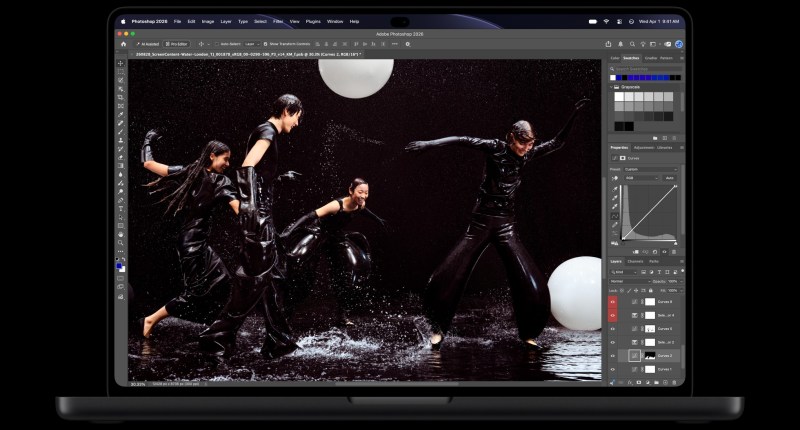Enable the Auto-Select checkbox
The image size is (800, 430).
[217, 44]
